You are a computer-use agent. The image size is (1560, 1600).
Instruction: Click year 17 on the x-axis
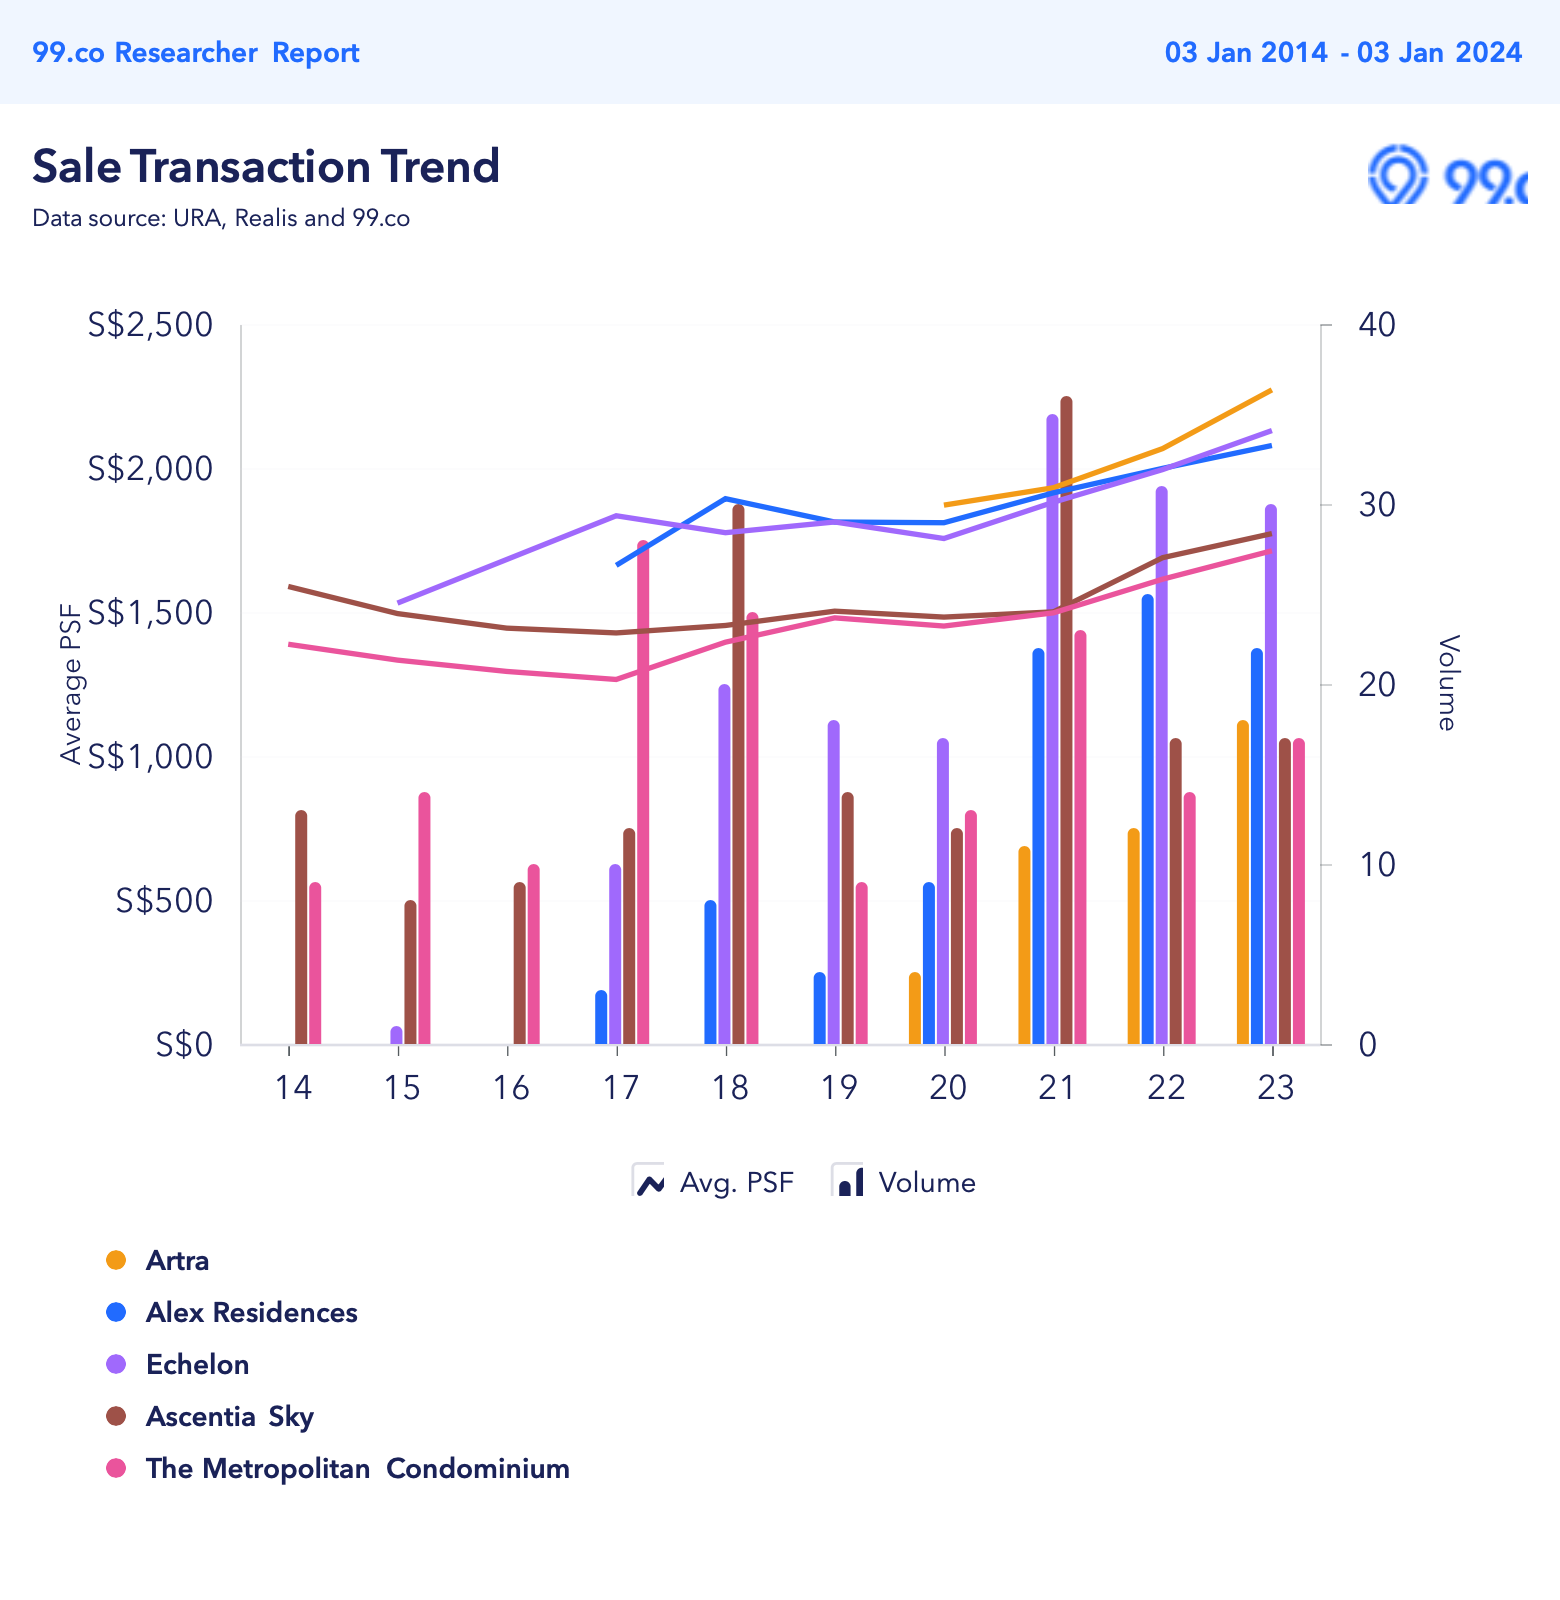coord(620,1088)
